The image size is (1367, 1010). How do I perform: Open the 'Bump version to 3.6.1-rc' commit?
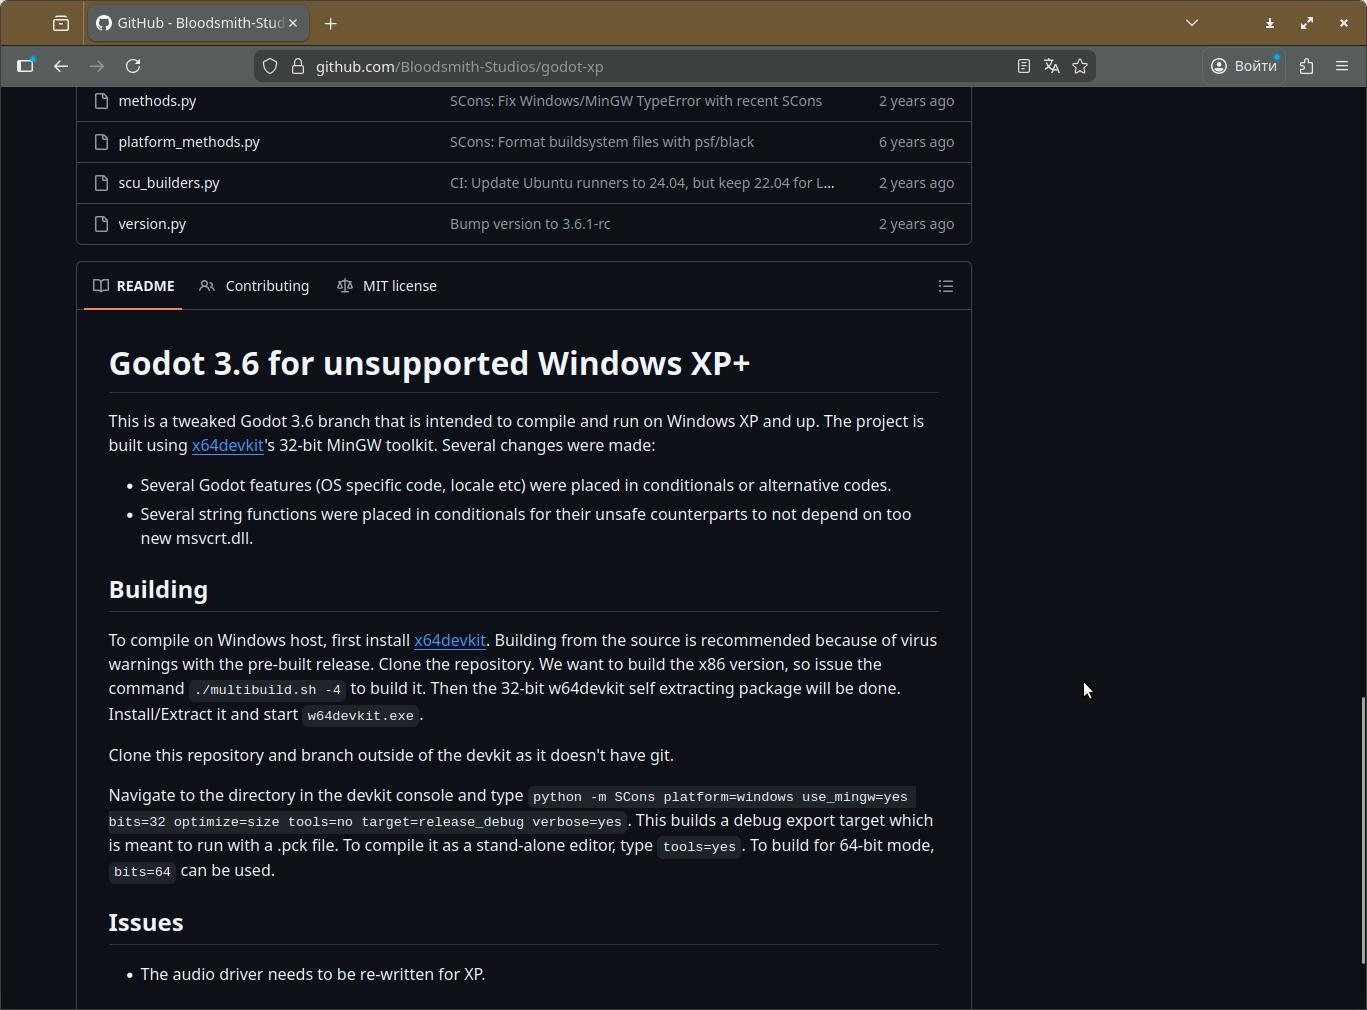click(530, 224)
